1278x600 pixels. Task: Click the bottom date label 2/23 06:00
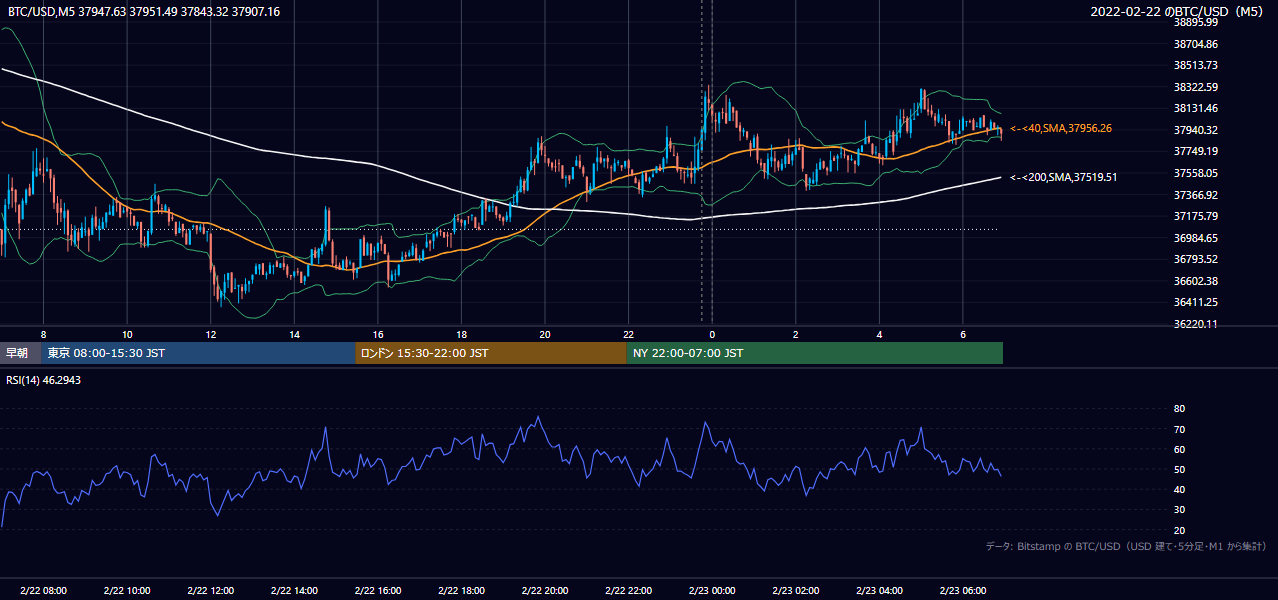pyautogui.click(x=963, y=591)
